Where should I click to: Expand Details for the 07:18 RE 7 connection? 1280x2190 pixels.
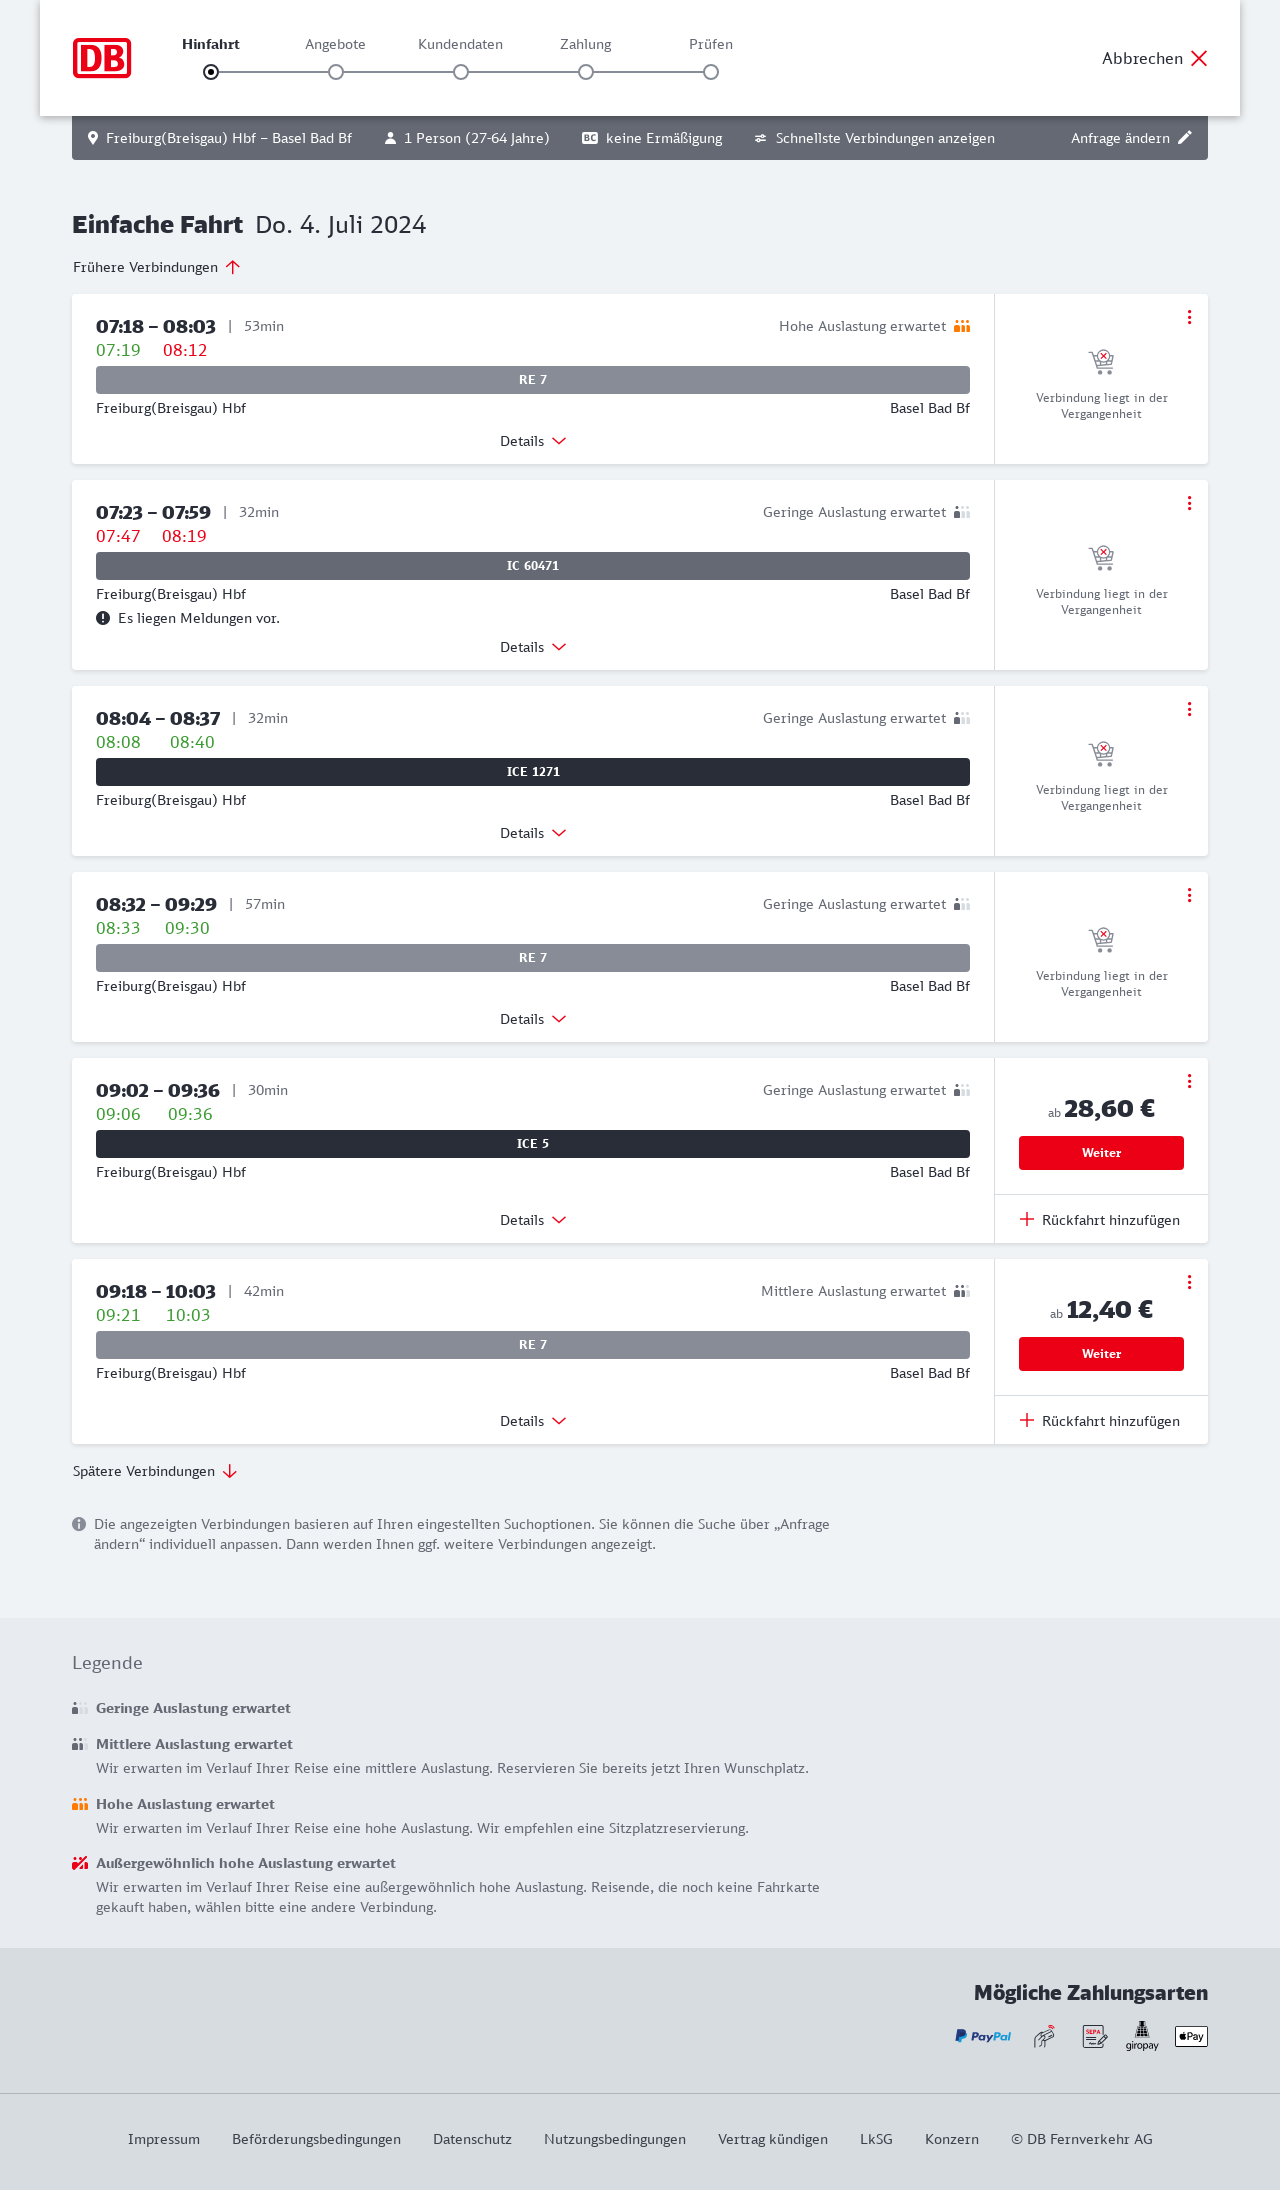(x=533, y=441)
